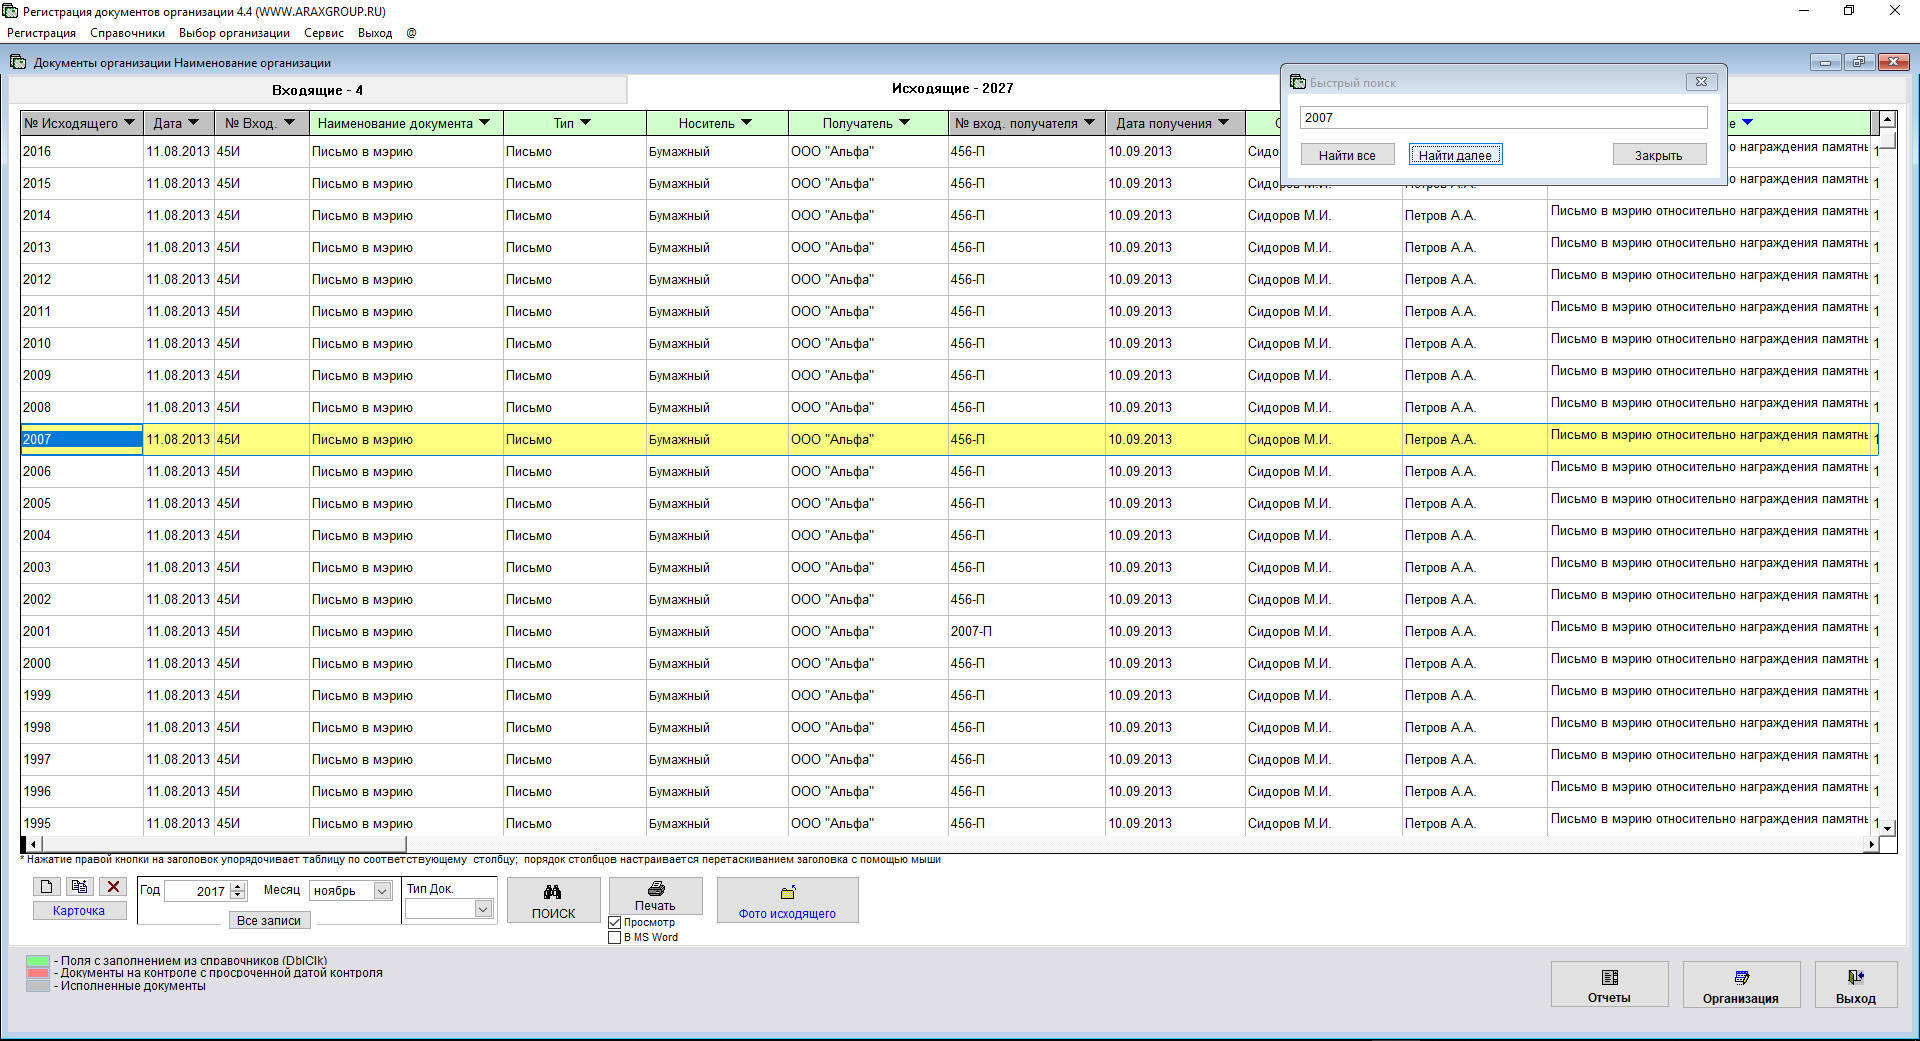1920x1041 pixels.
Task: Click the Выход exit door button
Action: point(1855,985)
